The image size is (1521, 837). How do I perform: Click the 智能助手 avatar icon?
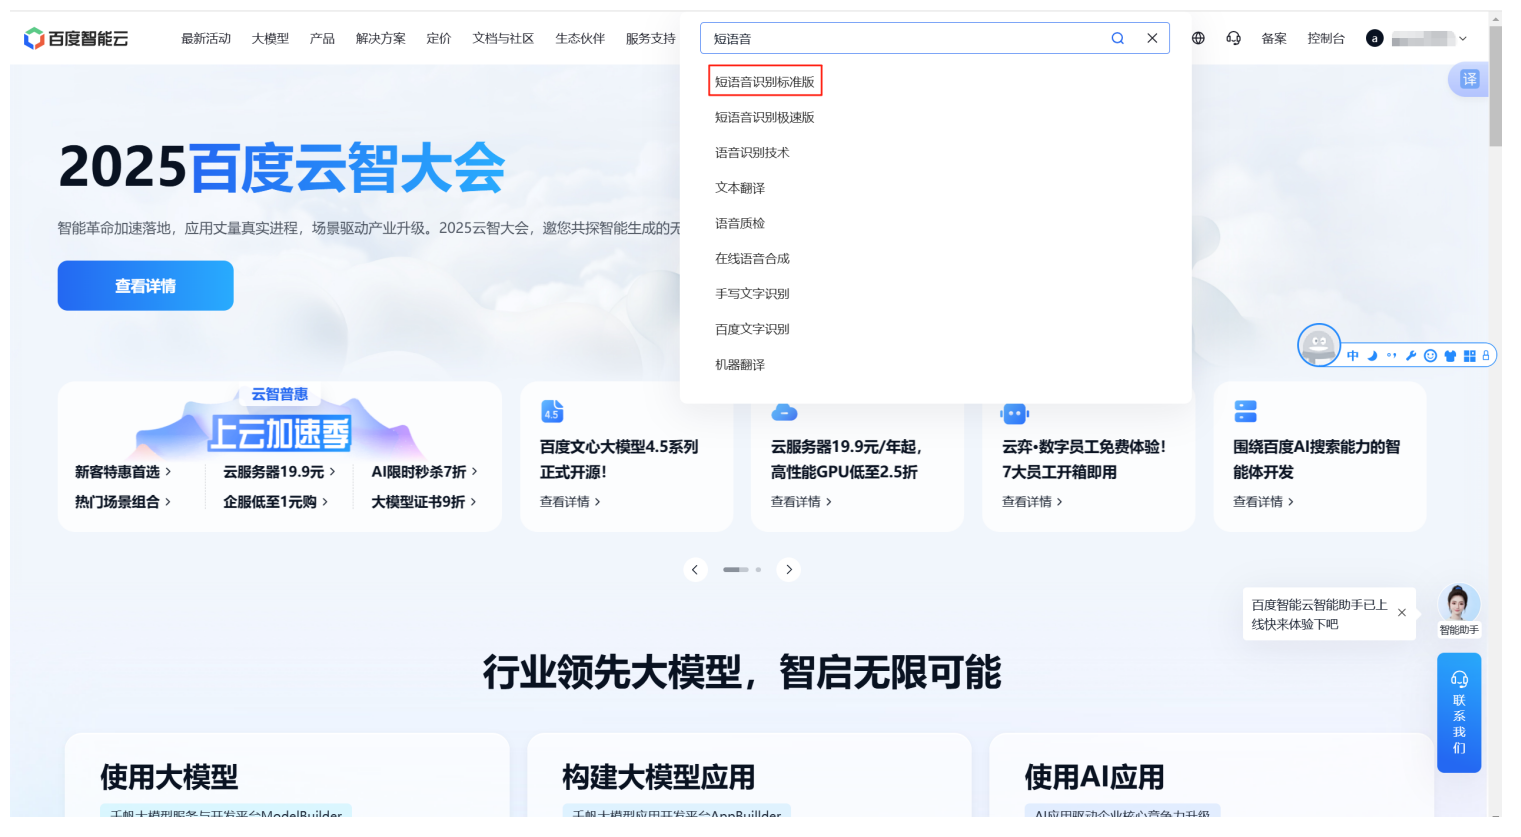point(1459,604)
